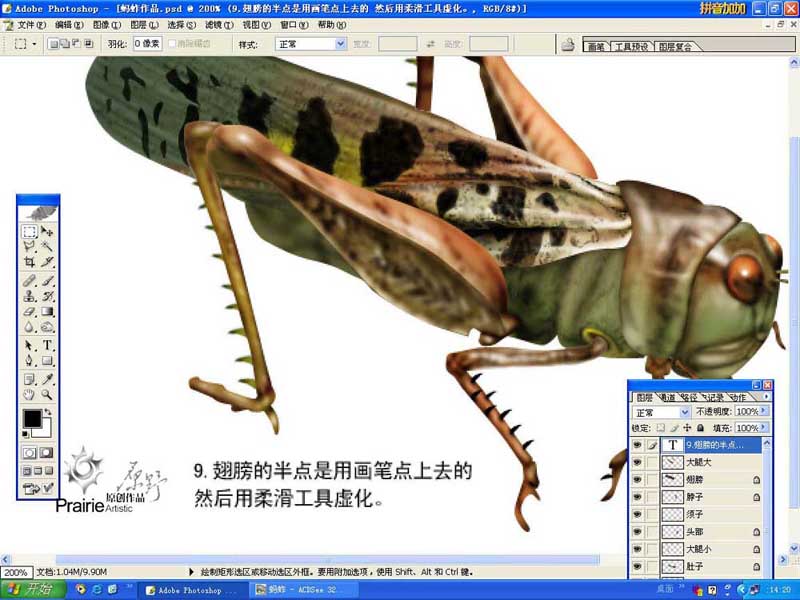Select the Dodge tool

[47, 327]
